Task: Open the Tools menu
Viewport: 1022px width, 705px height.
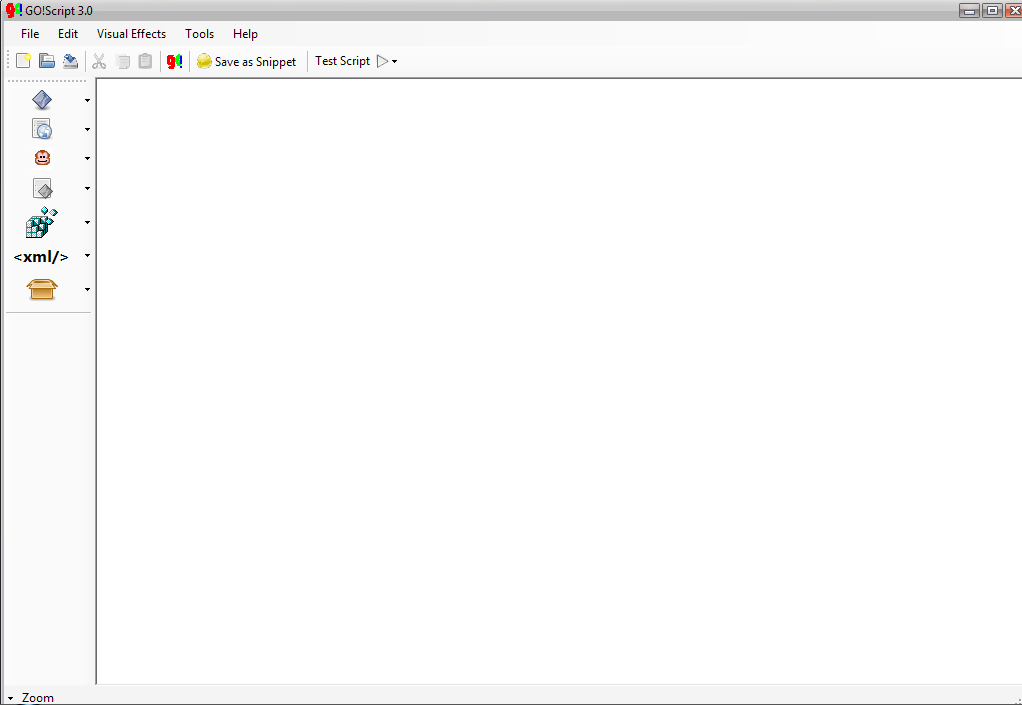Action: (x=199, y=34)
